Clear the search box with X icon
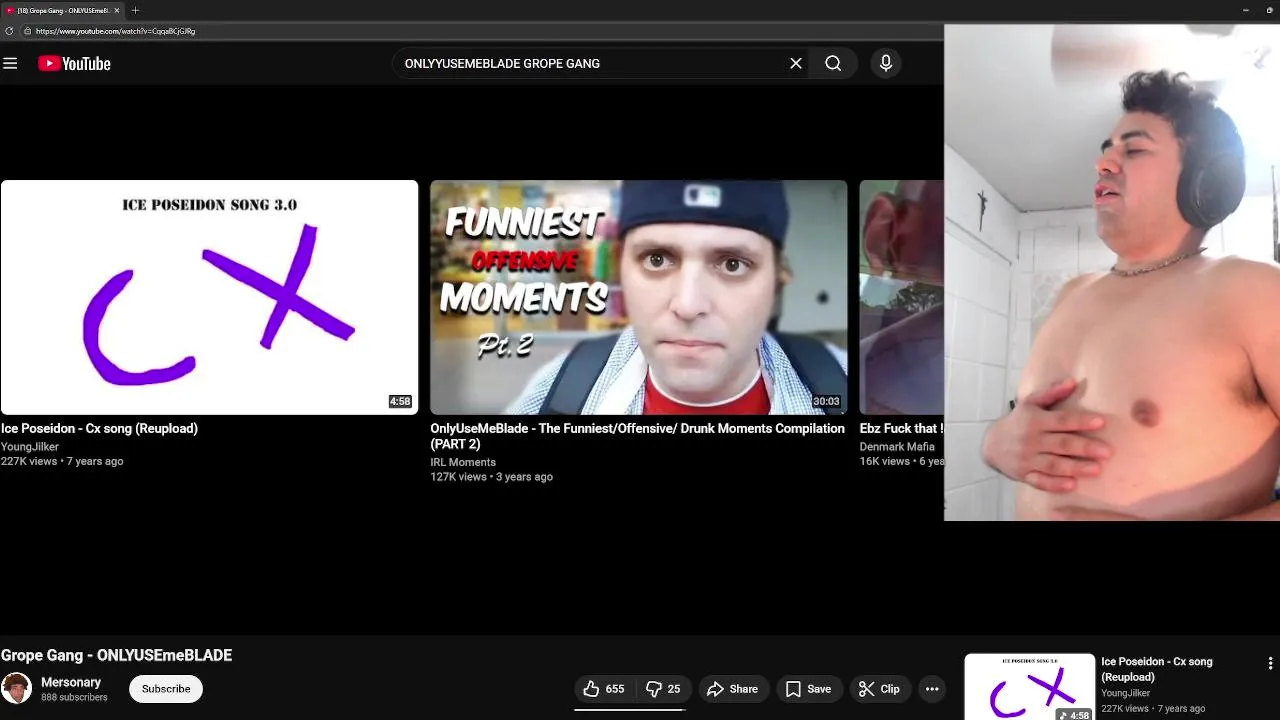 click(796, 63)
